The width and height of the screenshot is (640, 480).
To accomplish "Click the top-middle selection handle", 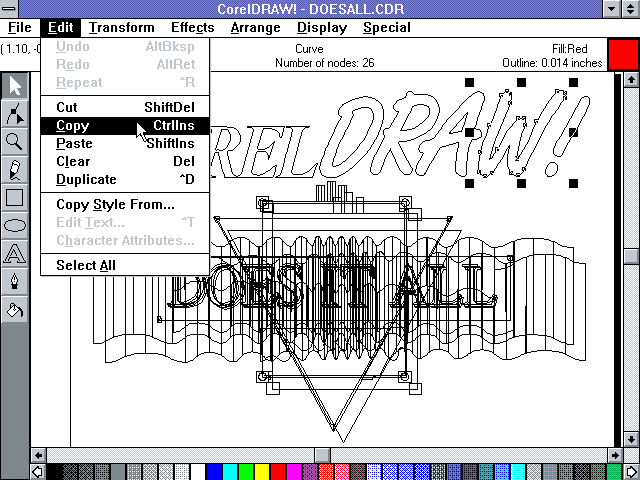I will (521, 82).
